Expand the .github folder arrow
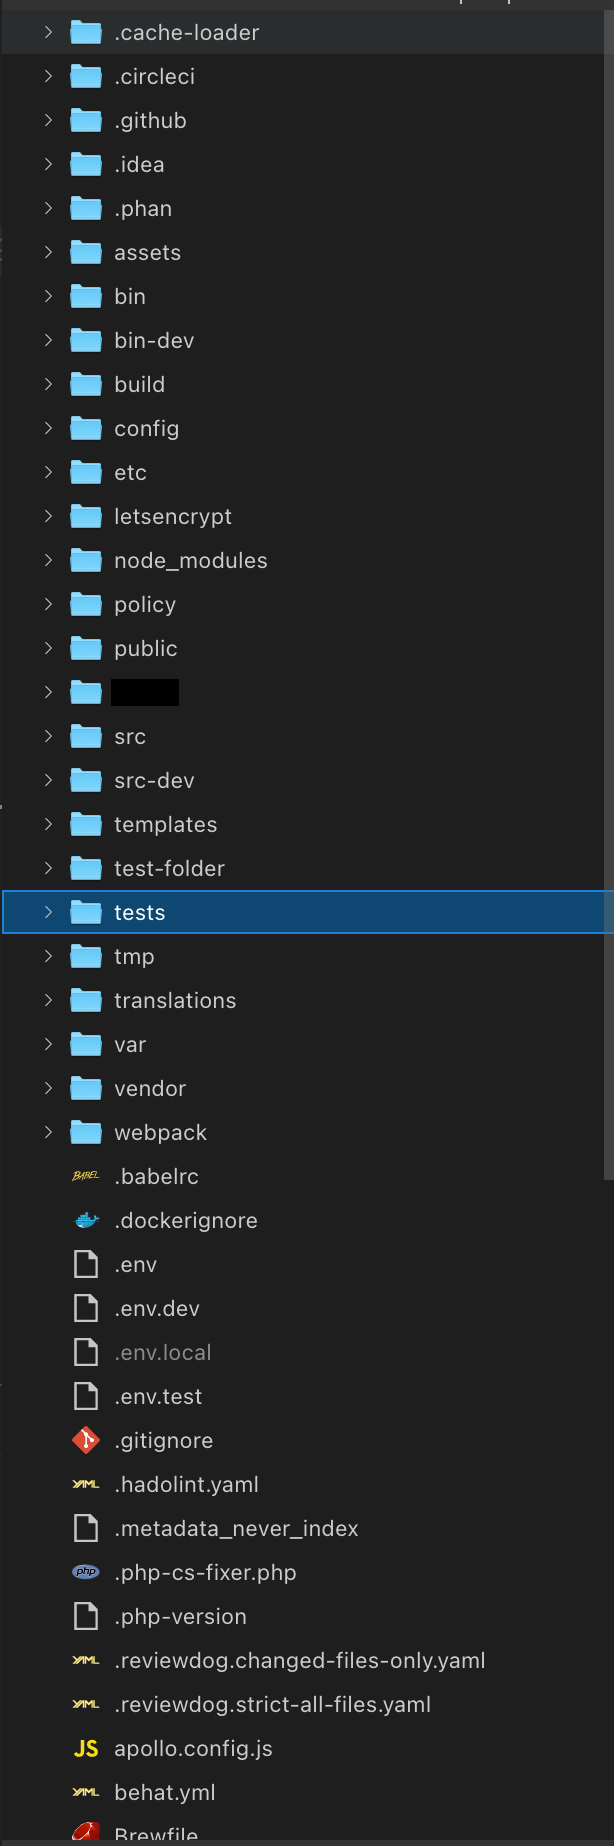The height and width of the screenshot is (1846, 614). [x=48, y=120]
